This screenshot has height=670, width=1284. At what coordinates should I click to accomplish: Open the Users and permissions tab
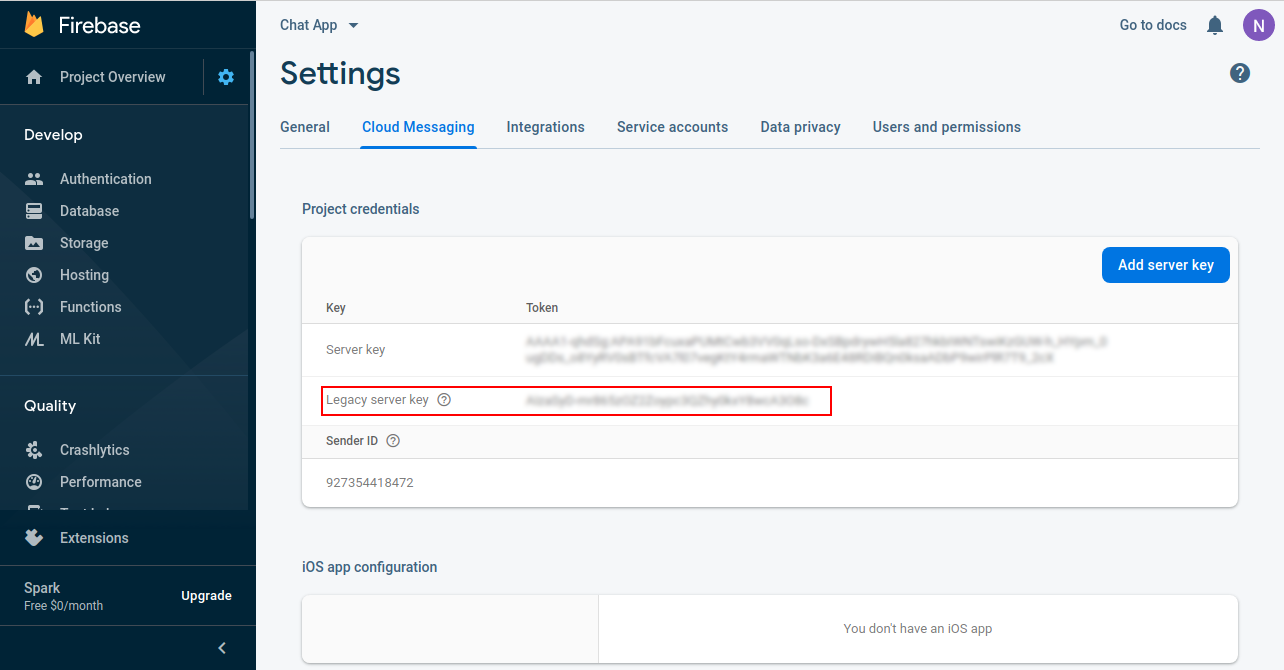point(946,127)
